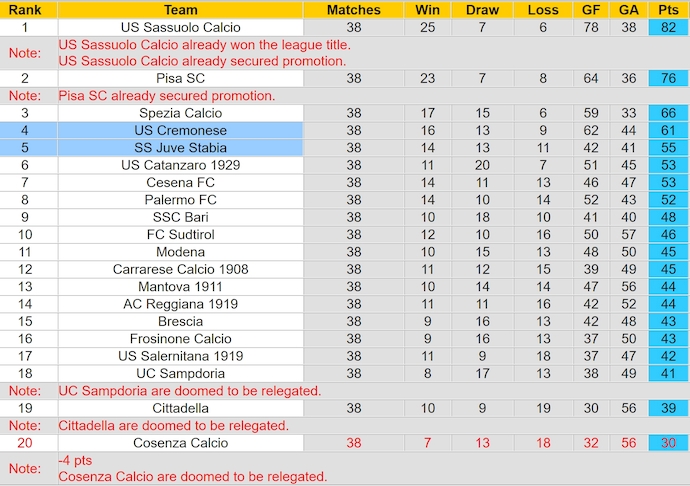The image size is (690, 486).
Task: Click the US Sassuolo Calcio team name
Action: (180, 27)
